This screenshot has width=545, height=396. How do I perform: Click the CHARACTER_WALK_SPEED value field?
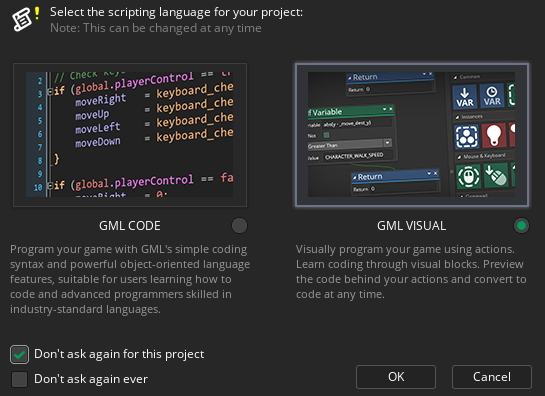click(x=358, y=156)
